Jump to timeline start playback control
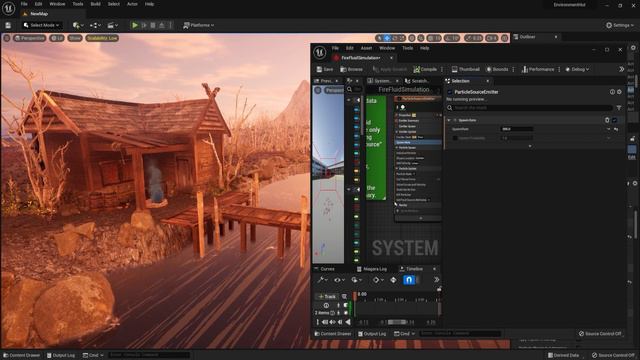640x360 pixels. click(x=318, y=322)
